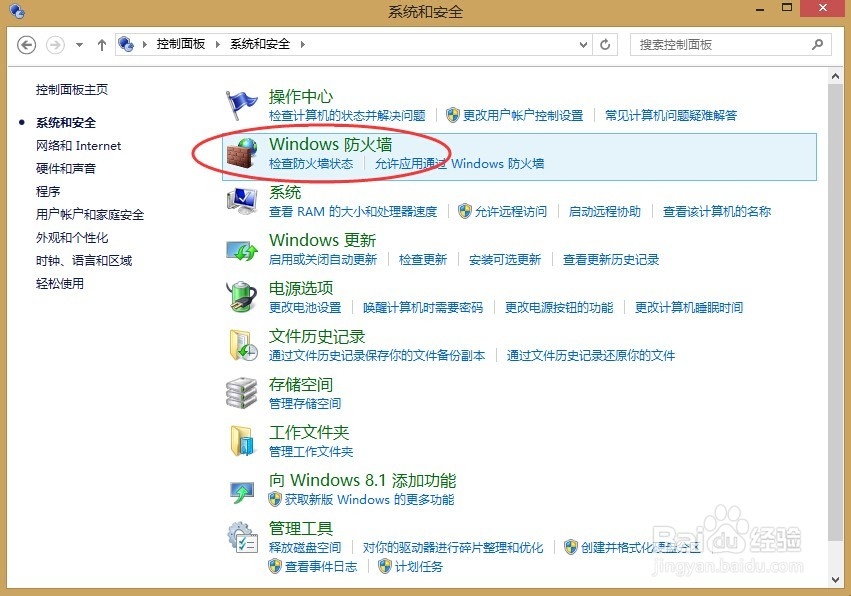
Task: Click 查看 RAM 的大小和处理器速度
Action: 353,212
